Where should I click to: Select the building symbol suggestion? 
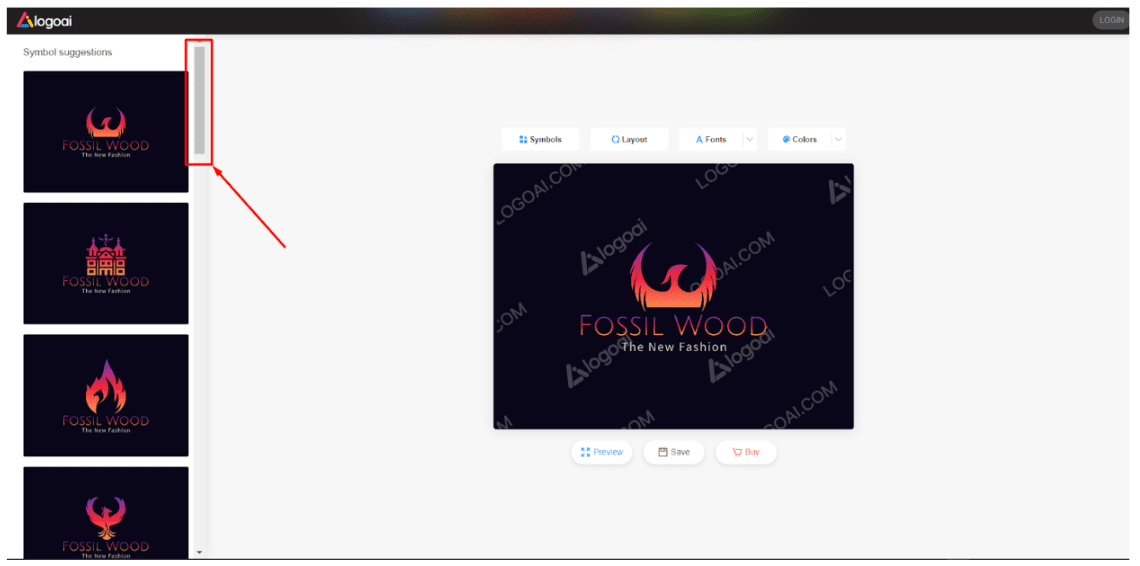point(105,263)
